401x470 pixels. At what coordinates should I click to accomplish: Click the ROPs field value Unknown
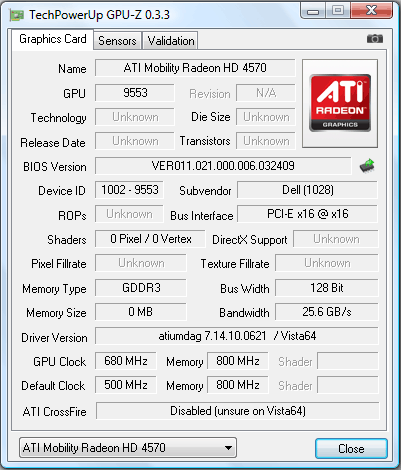point(129,214)
